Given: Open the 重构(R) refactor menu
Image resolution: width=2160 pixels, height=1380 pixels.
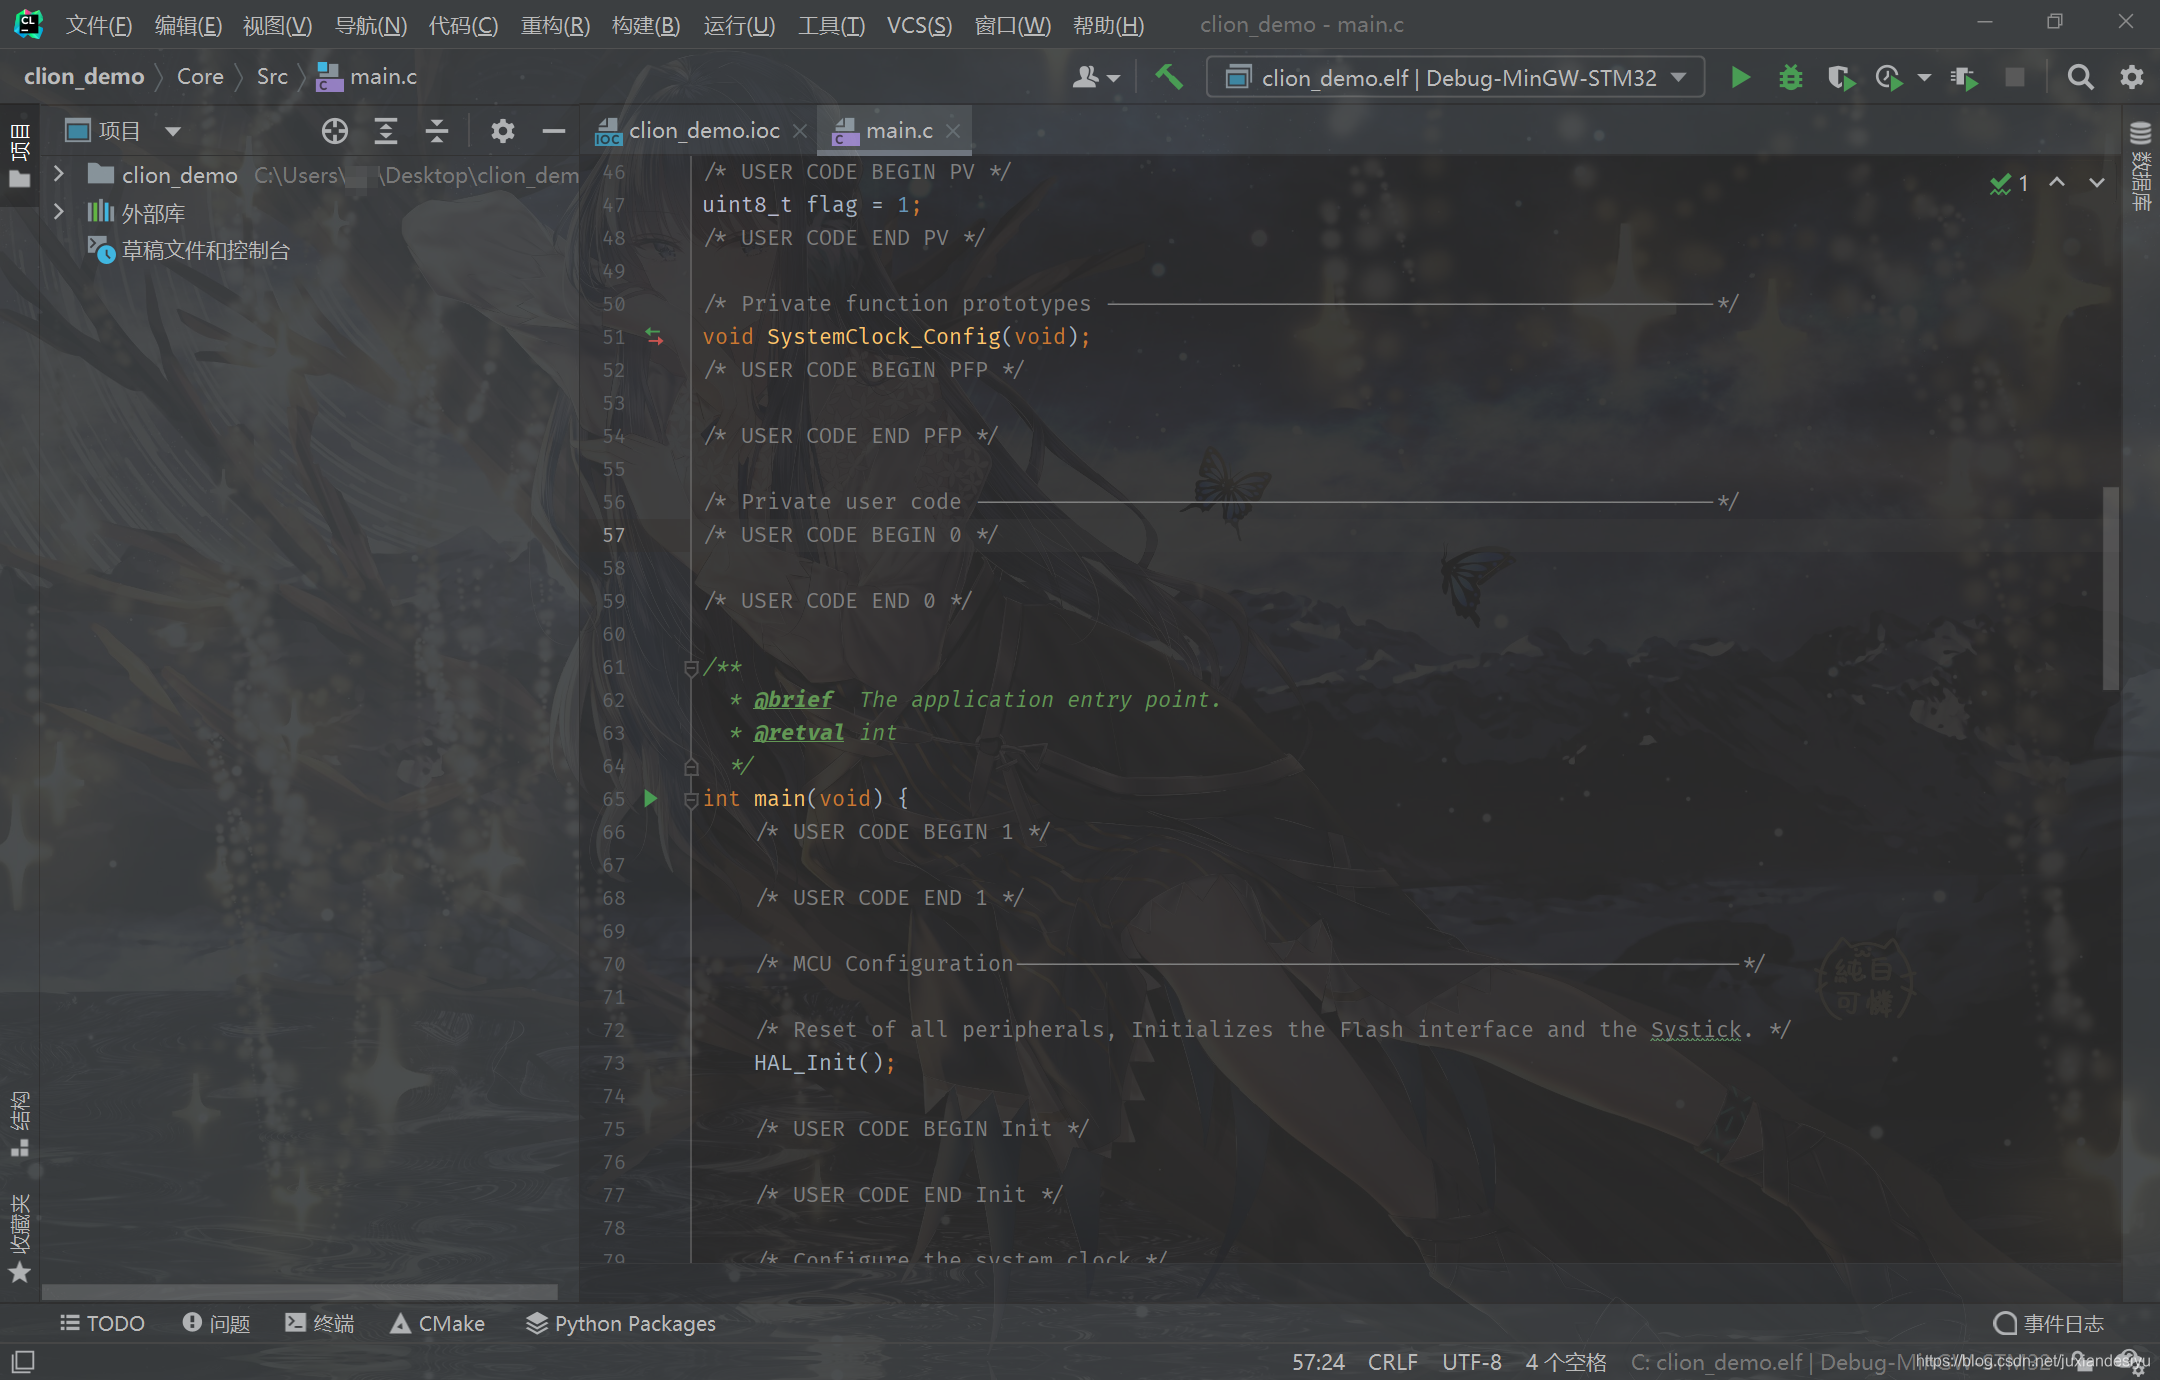Looking at the screenshot, I should click(555, 25).
